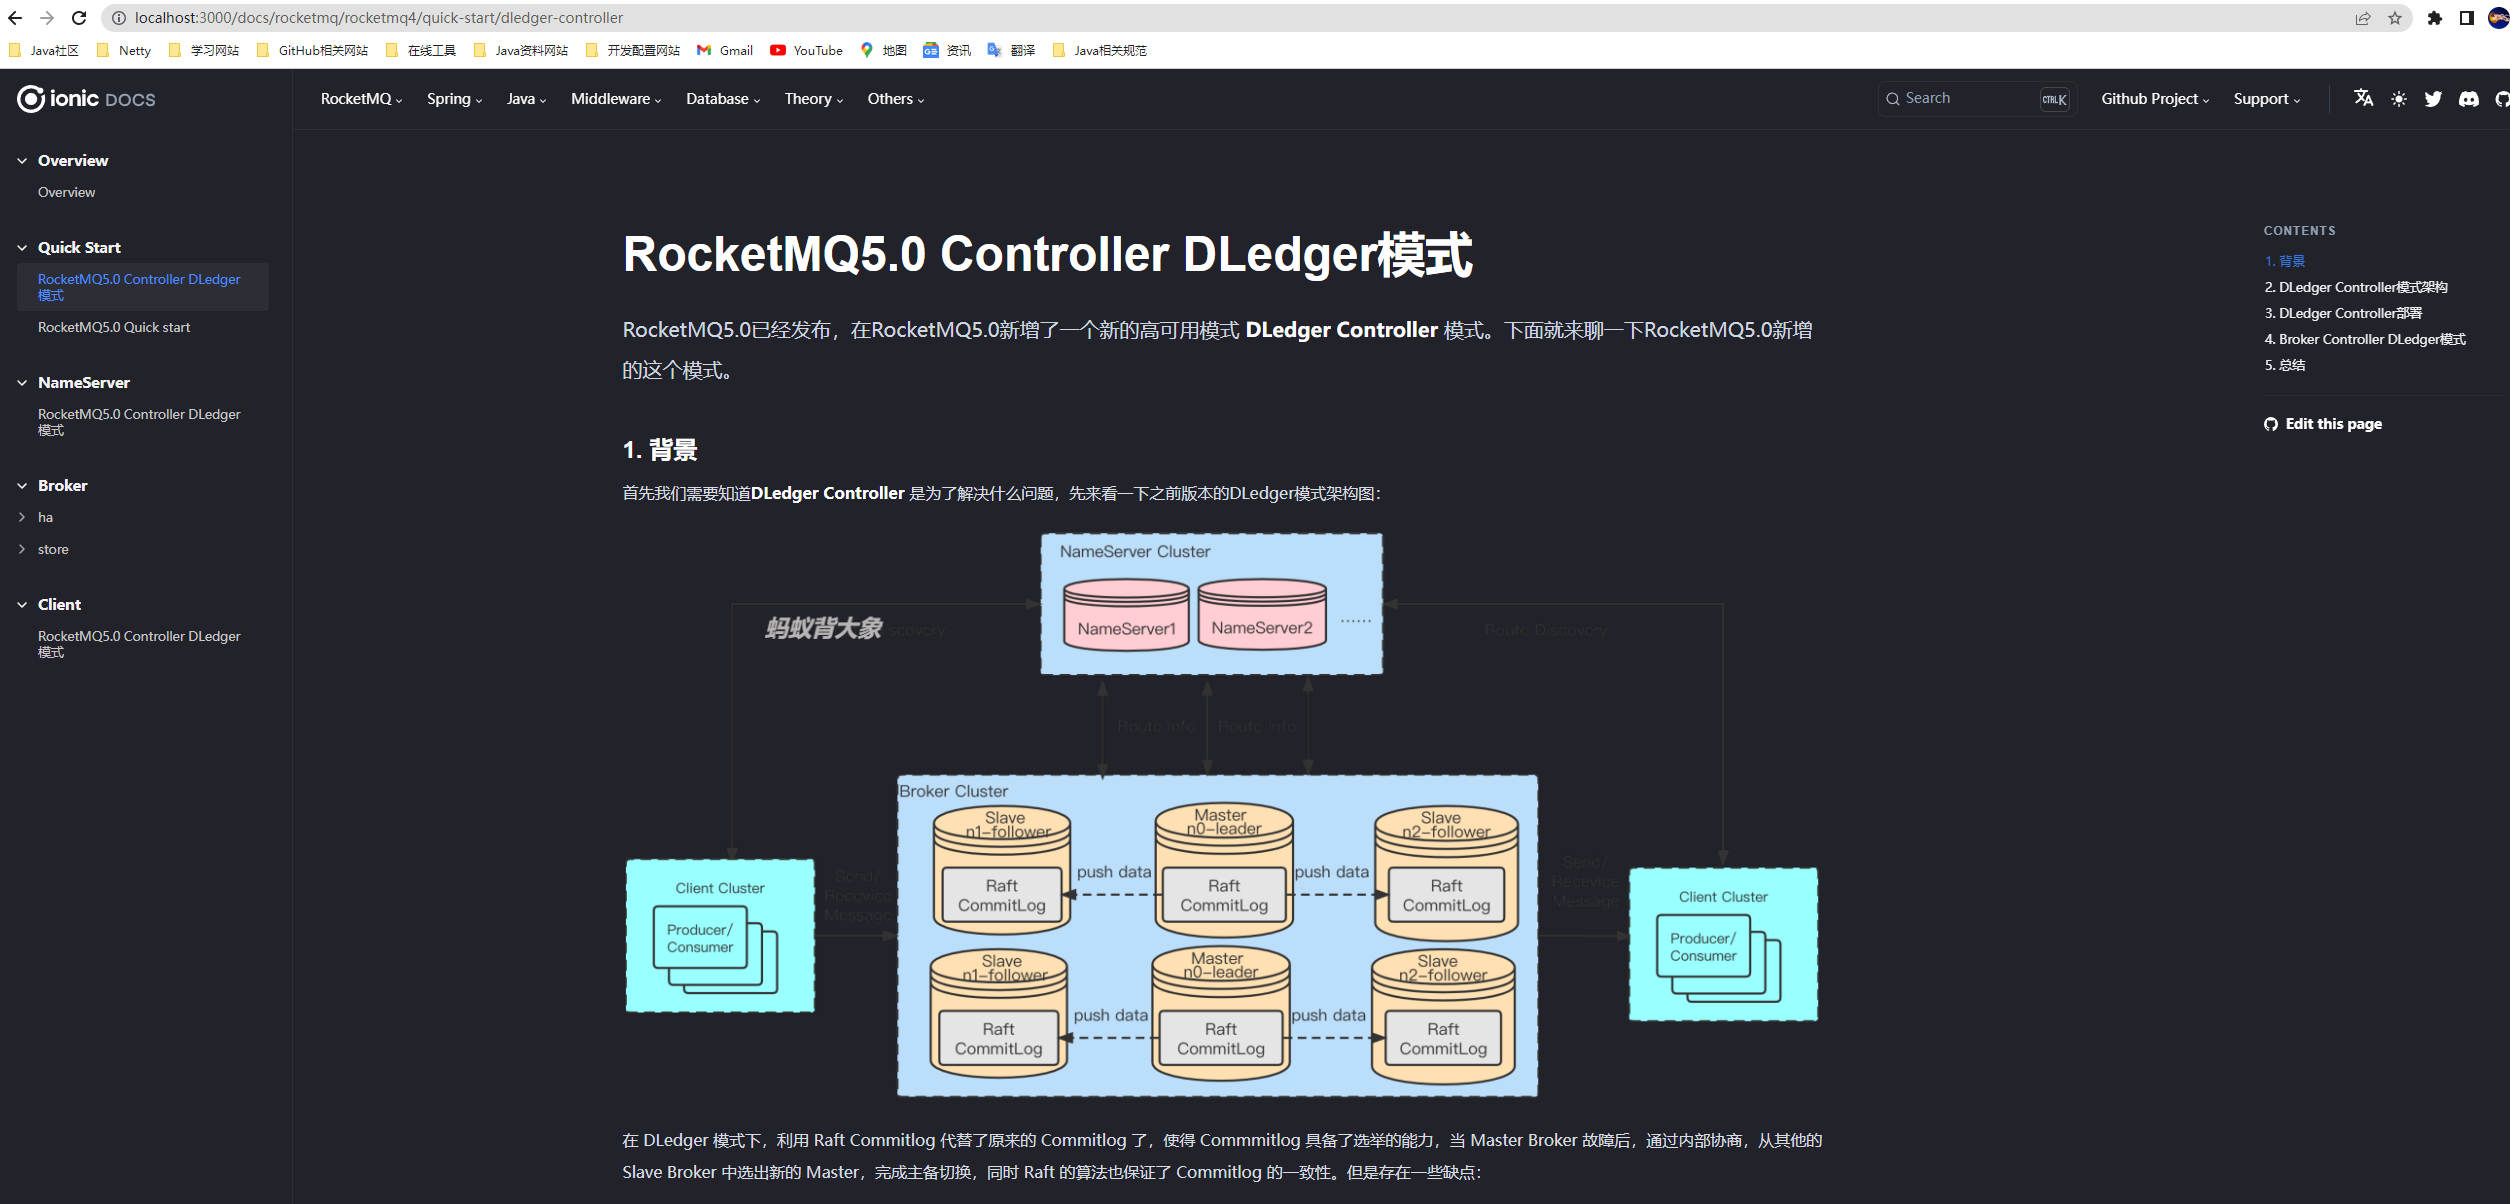Open the language translation switcher icon
This screenshot has height=1204, width=2510.
pos(2363,98)
